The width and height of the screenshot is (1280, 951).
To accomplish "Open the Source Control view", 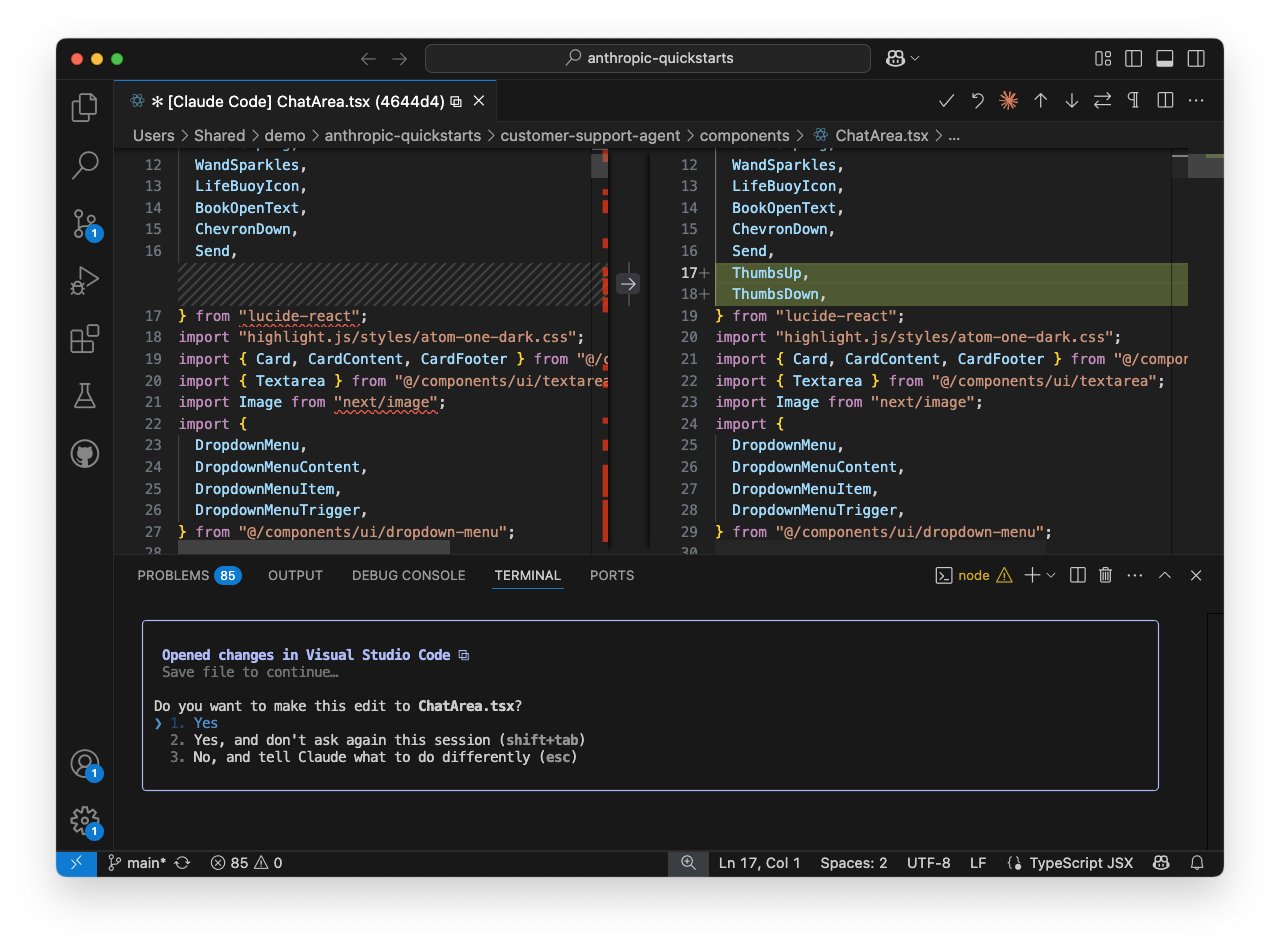I will 84,224.
